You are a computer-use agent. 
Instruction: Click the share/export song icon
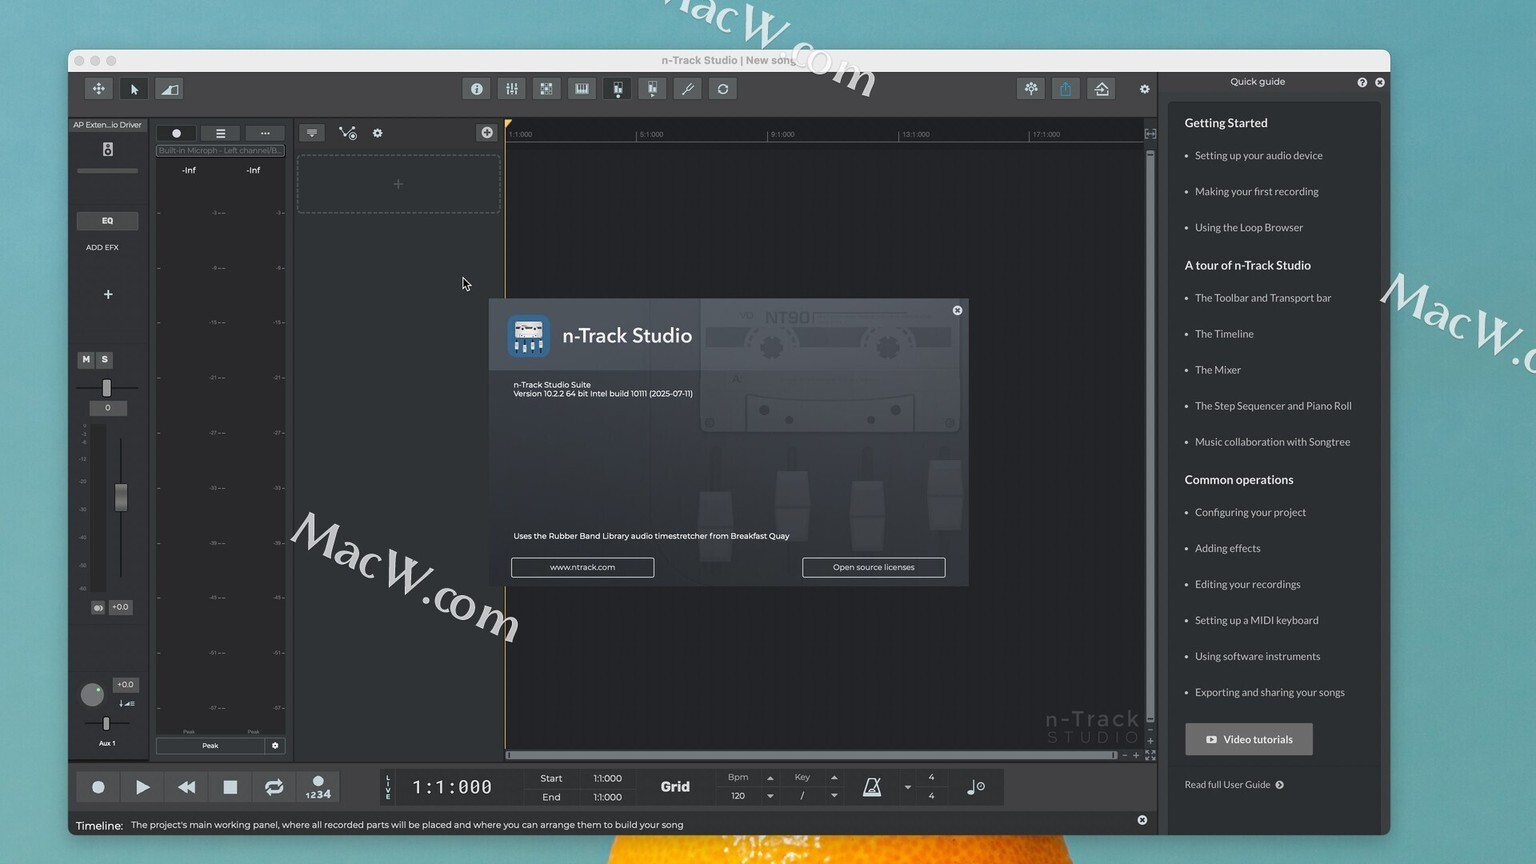[x=1066, y=89]
